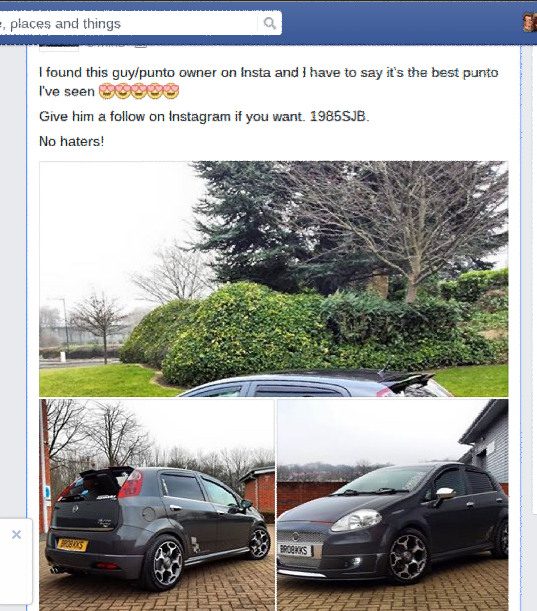This screenshot has height=611, width=537.
Task: Open the rear-view photo of the grey Punto
Action: click(x=157, y=505)
